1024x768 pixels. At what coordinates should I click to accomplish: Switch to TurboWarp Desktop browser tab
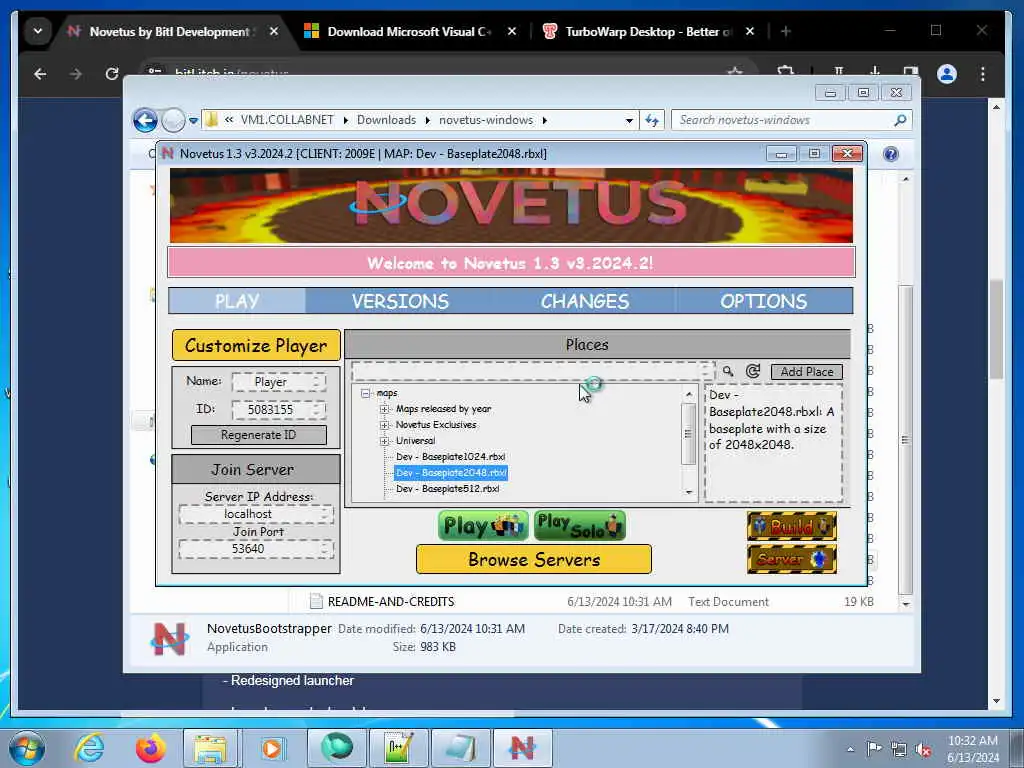pos(649,31)
